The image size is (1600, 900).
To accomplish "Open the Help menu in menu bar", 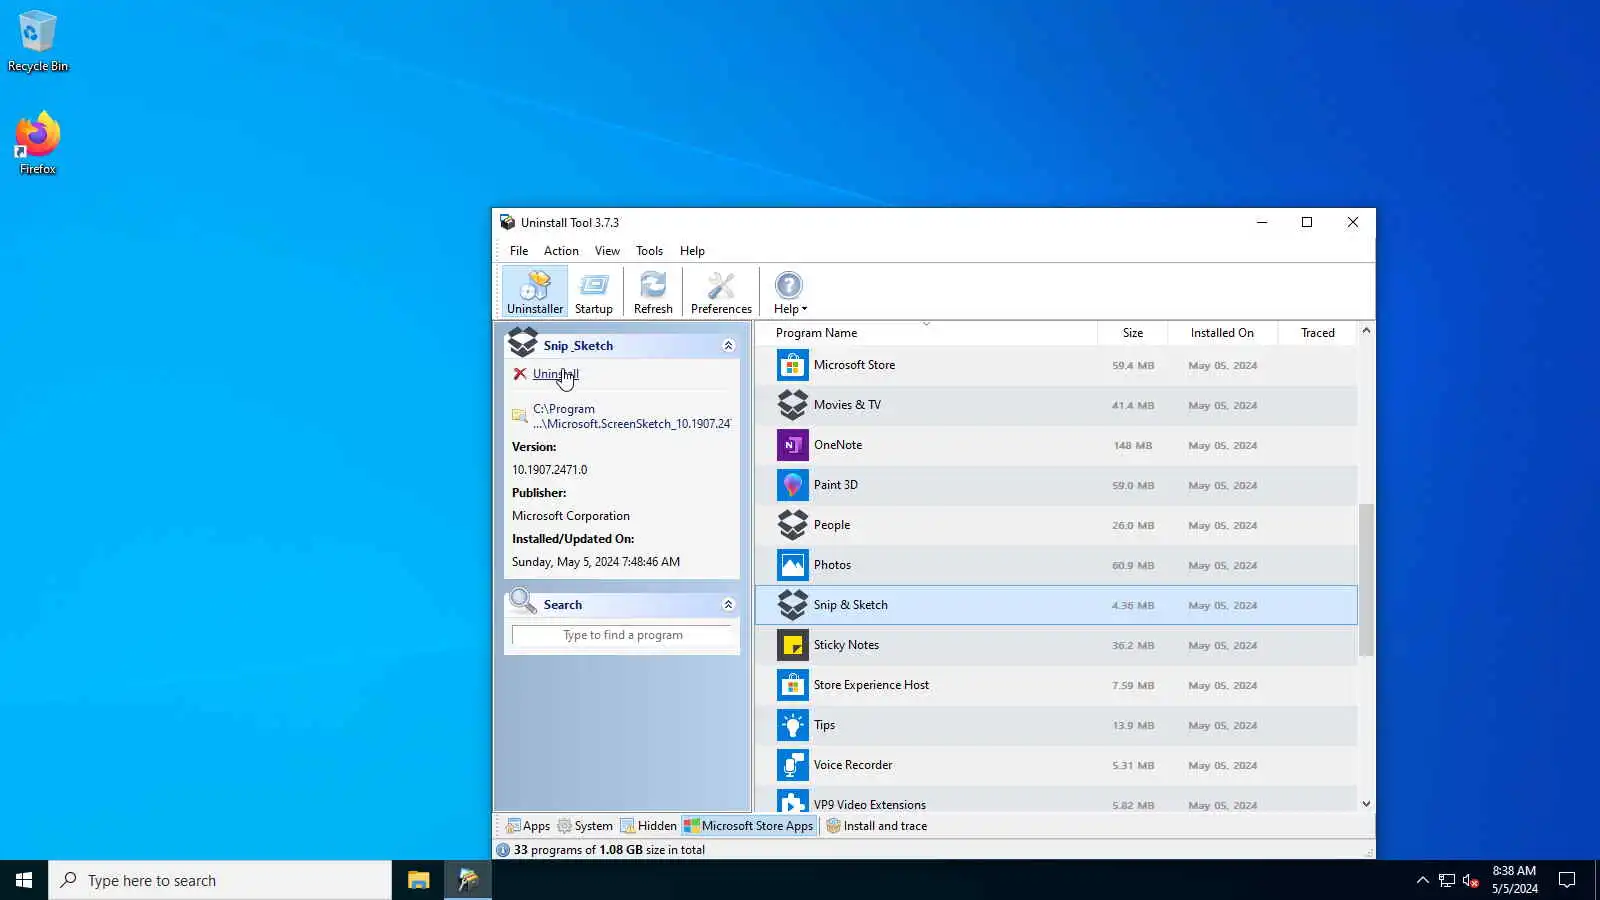I will tap(692, 251).
